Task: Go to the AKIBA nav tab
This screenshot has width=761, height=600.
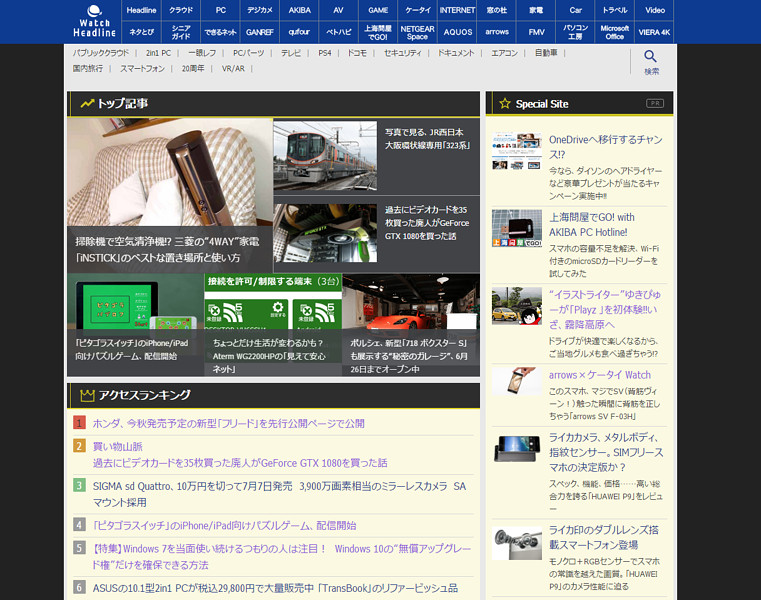Action: 299,10
